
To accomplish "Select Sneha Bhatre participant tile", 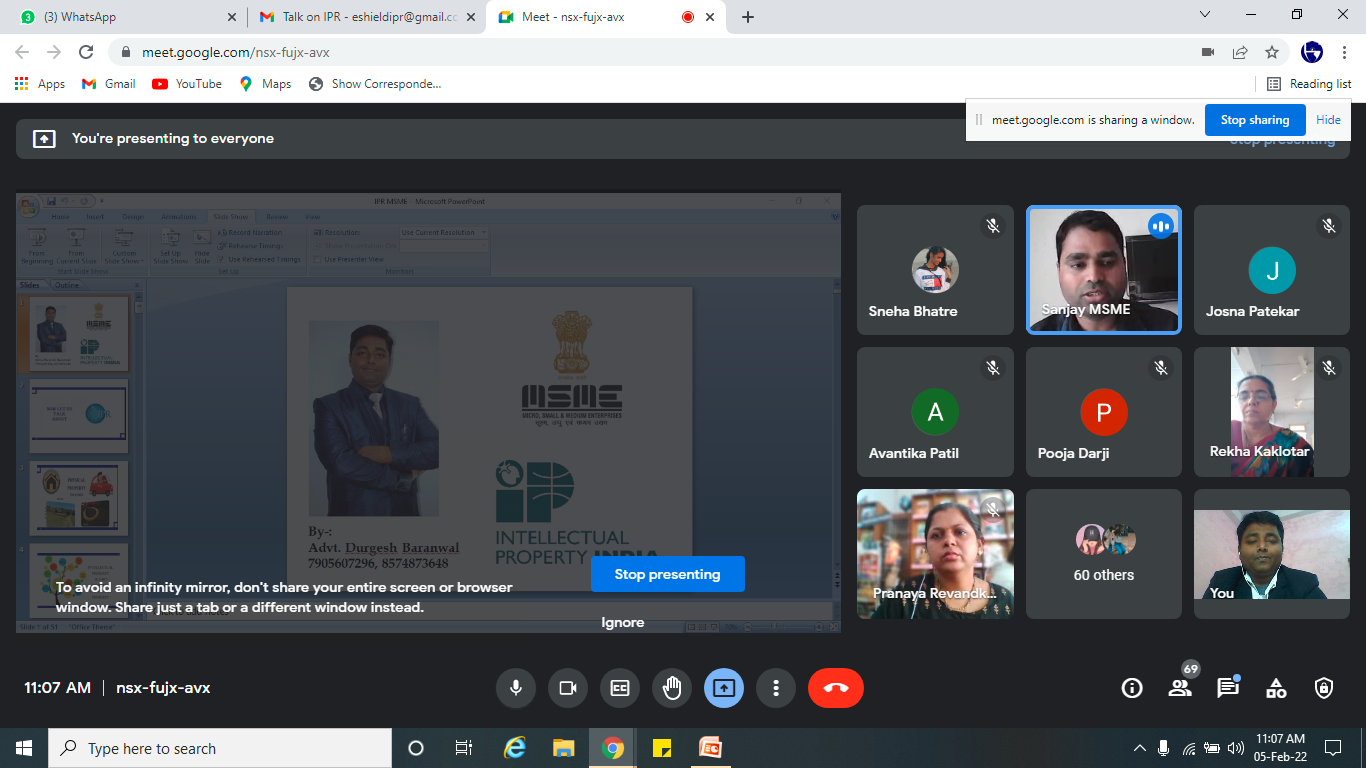I will click(x=935, y=270).
